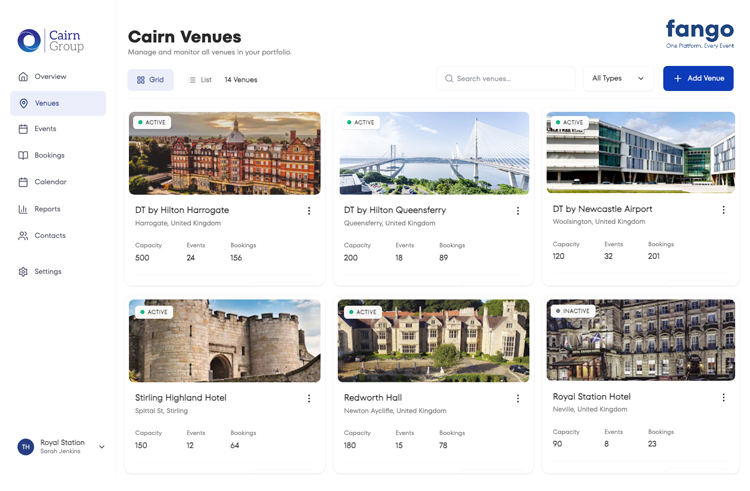Click the Redworth Hall photo

tap(434, 341)
